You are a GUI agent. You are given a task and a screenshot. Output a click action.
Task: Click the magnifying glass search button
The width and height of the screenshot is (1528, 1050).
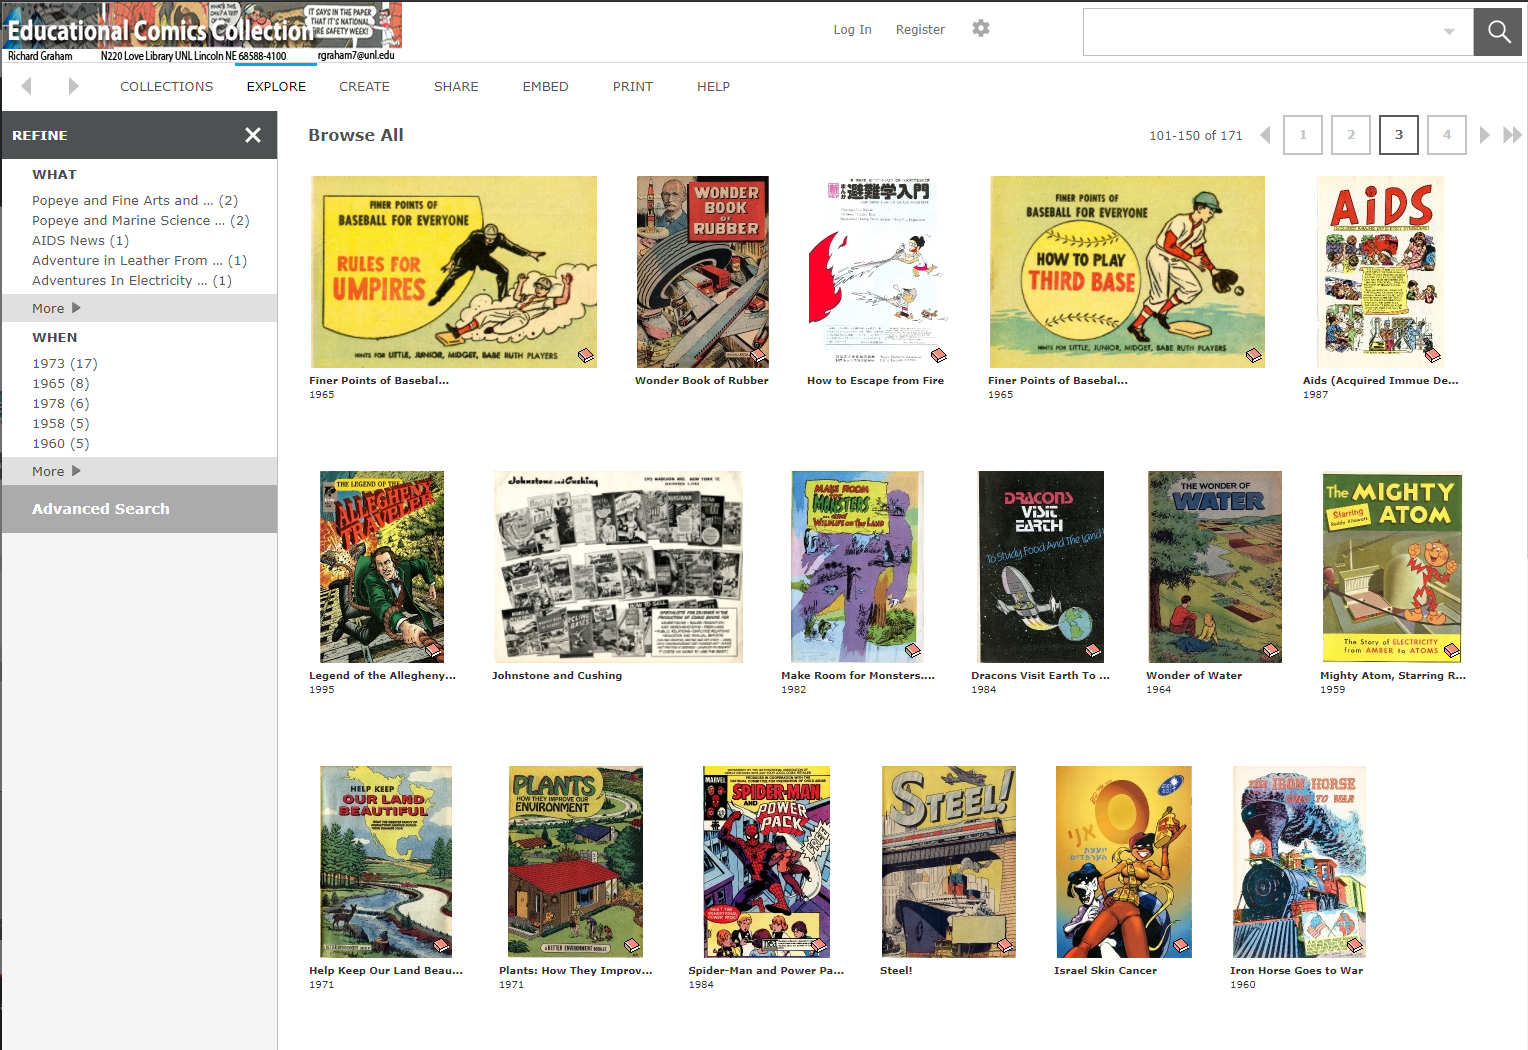(1498, 32)
